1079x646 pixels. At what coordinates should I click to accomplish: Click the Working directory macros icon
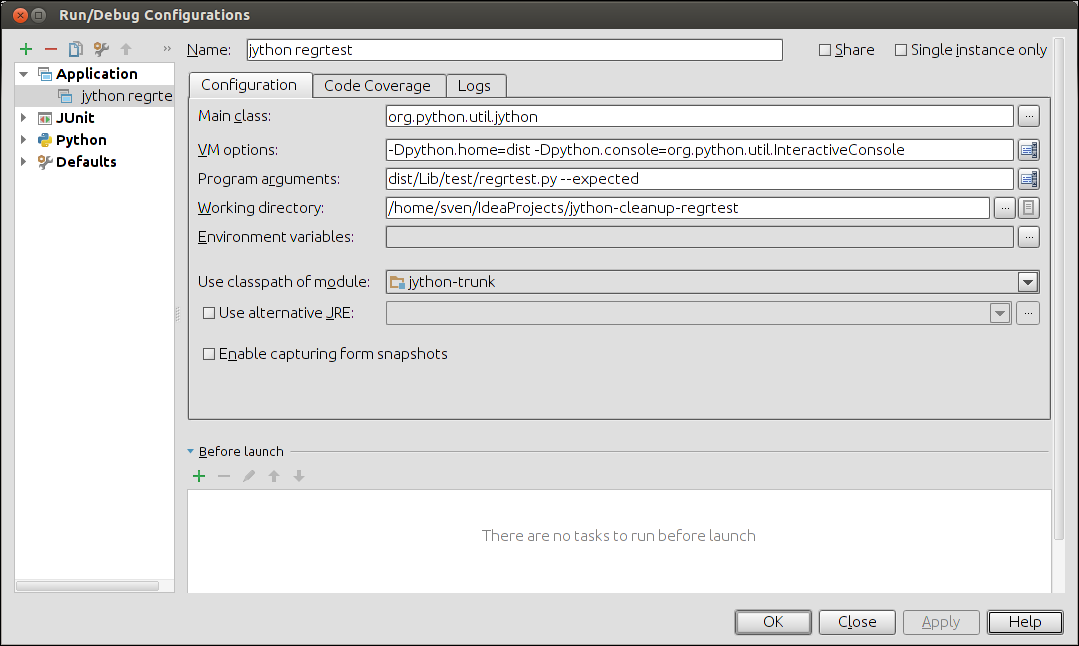(x=1029, y=208)
